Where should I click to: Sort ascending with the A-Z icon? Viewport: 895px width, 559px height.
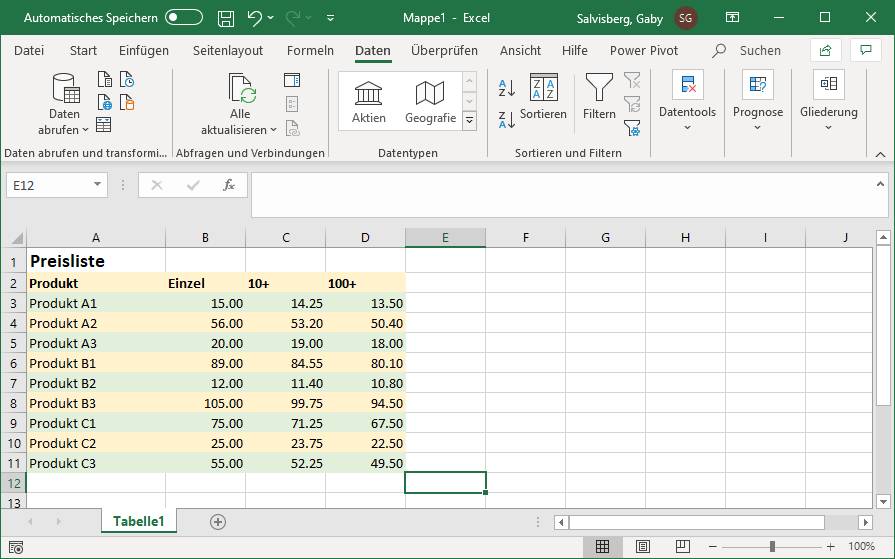pyautogui.click(x=506, y=88)
